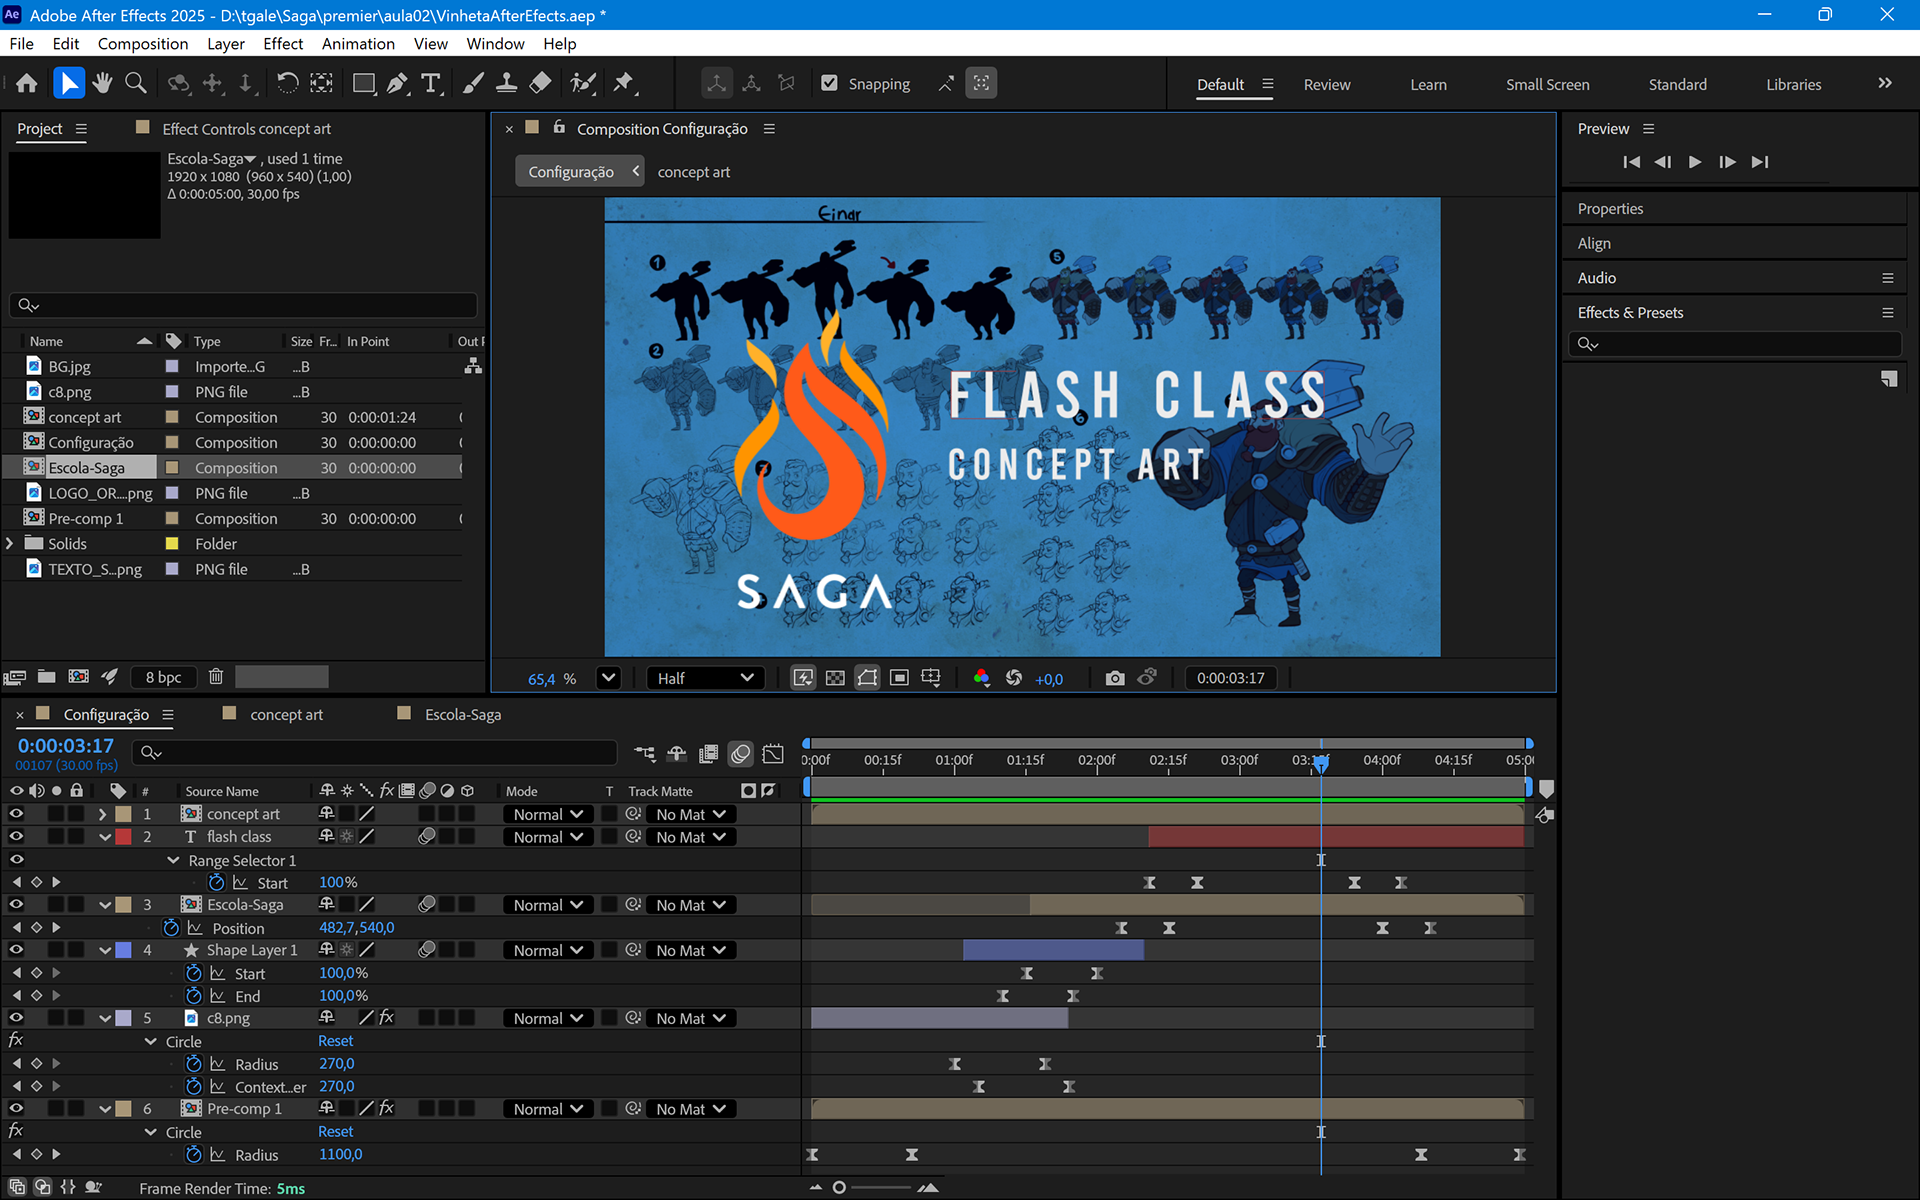Select the Zoom tool in toolbar

coord(136,84)
